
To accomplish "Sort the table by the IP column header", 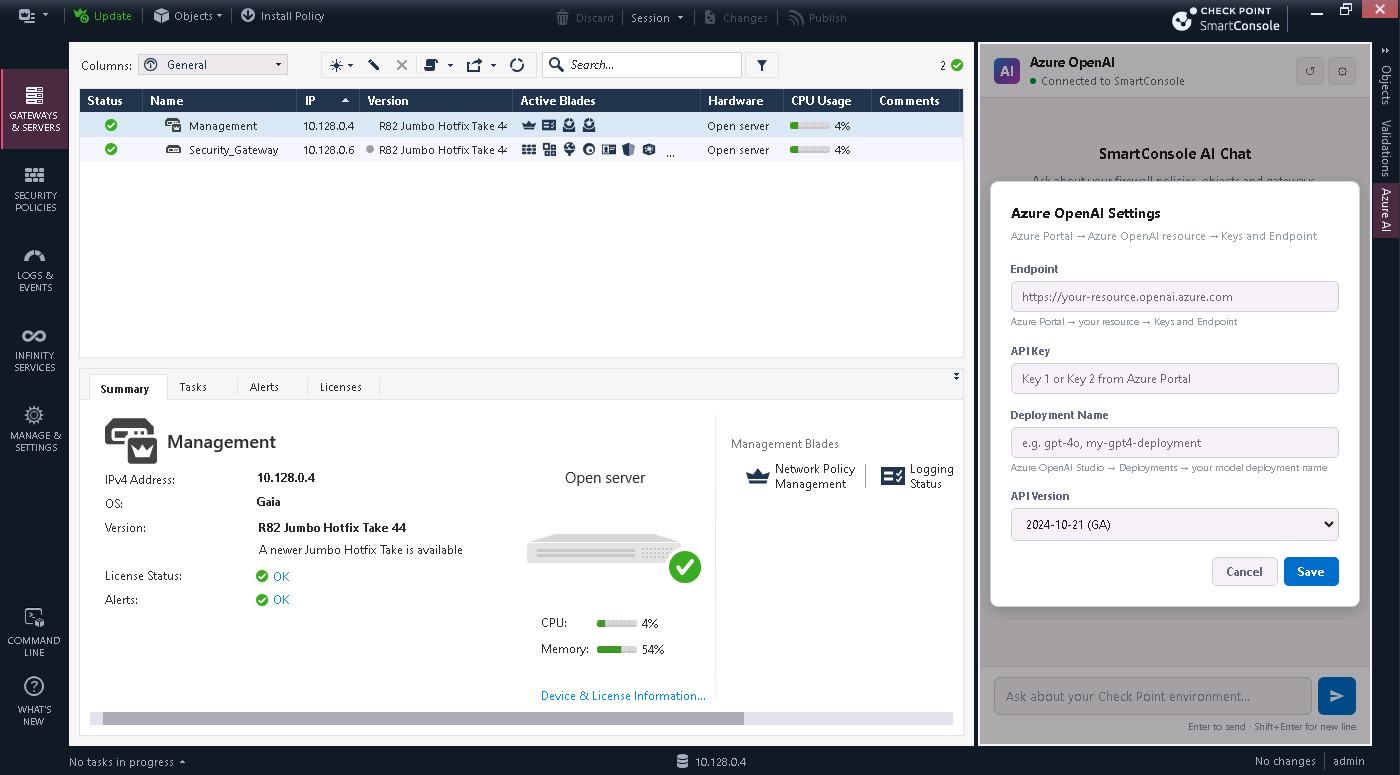I will [327, 101].
